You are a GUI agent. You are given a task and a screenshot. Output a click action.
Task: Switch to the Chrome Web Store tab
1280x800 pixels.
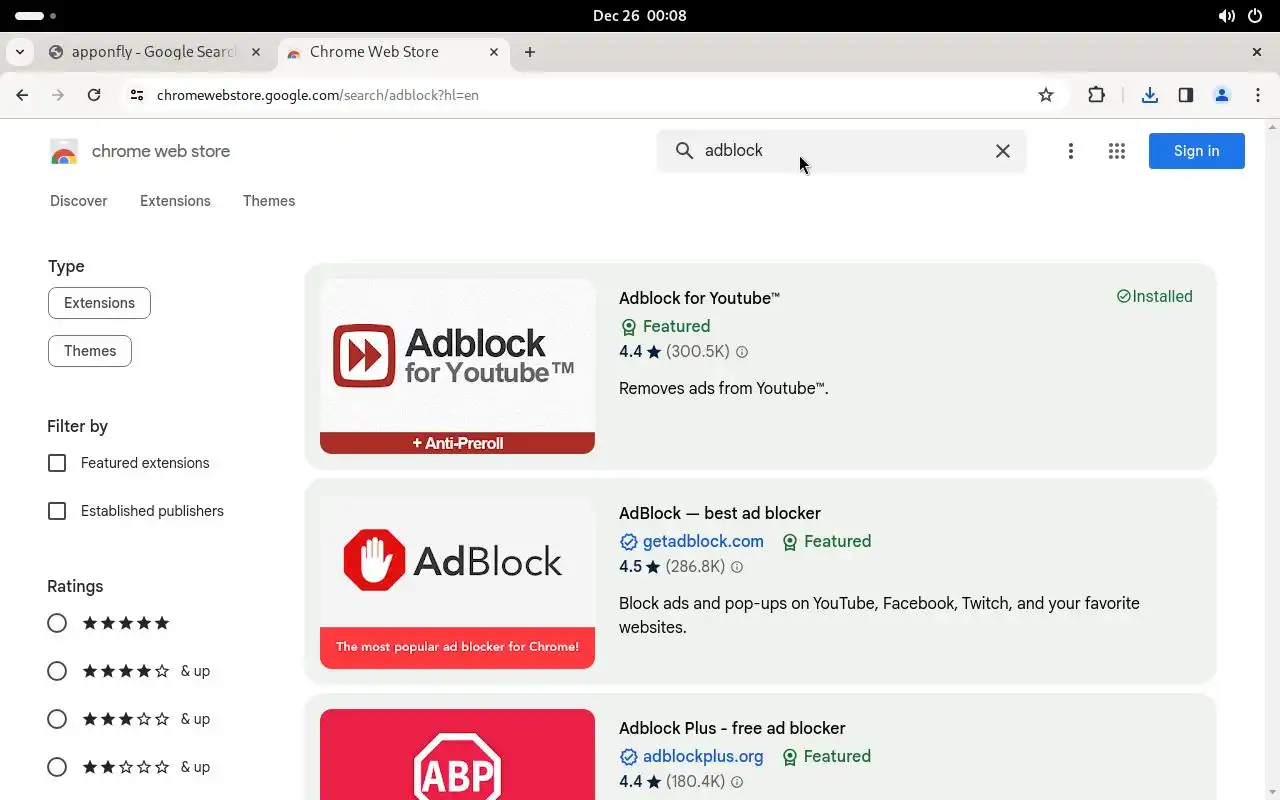(393, 52)
